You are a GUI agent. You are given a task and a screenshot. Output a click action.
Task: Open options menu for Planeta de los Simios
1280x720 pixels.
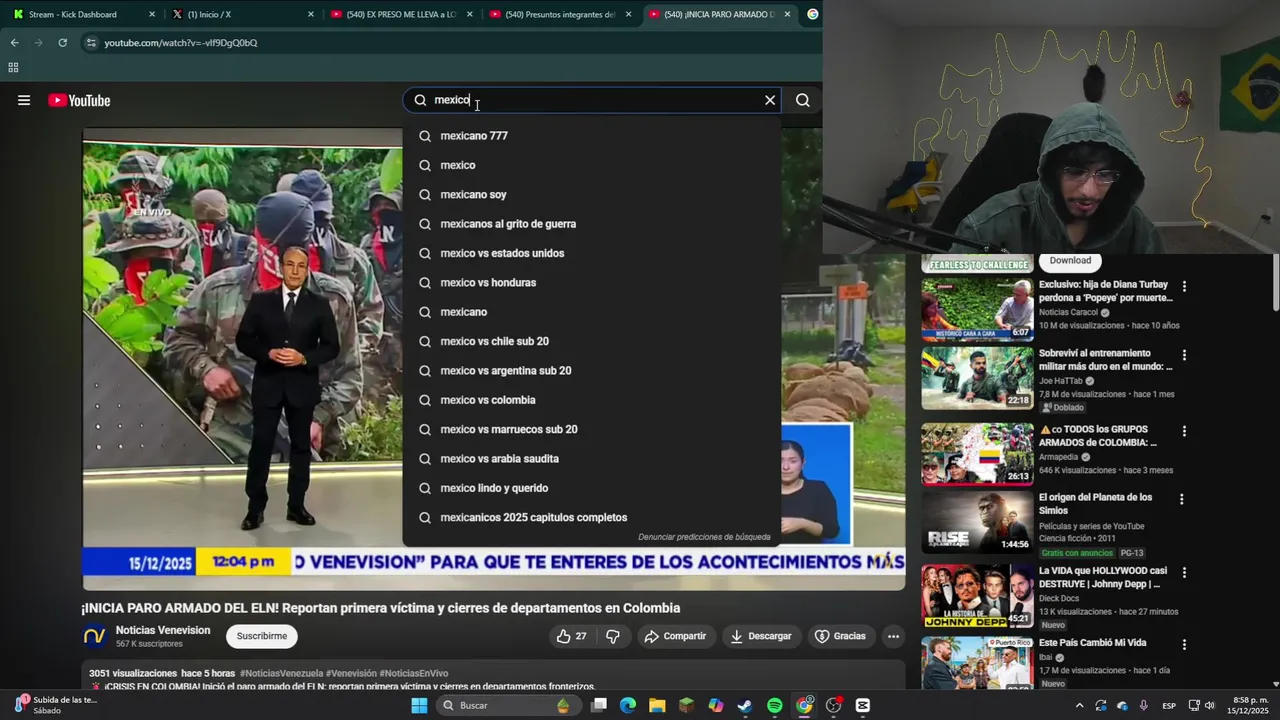1181,499
